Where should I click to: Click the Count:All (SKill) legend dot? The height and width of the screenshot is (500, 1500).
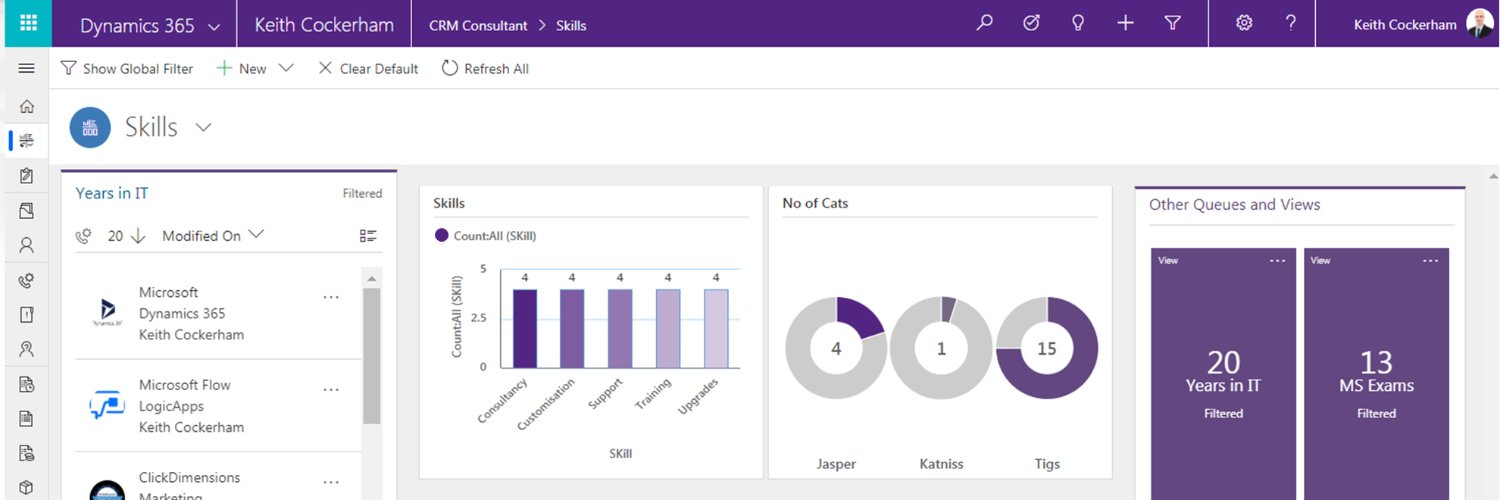coord(442,236)
